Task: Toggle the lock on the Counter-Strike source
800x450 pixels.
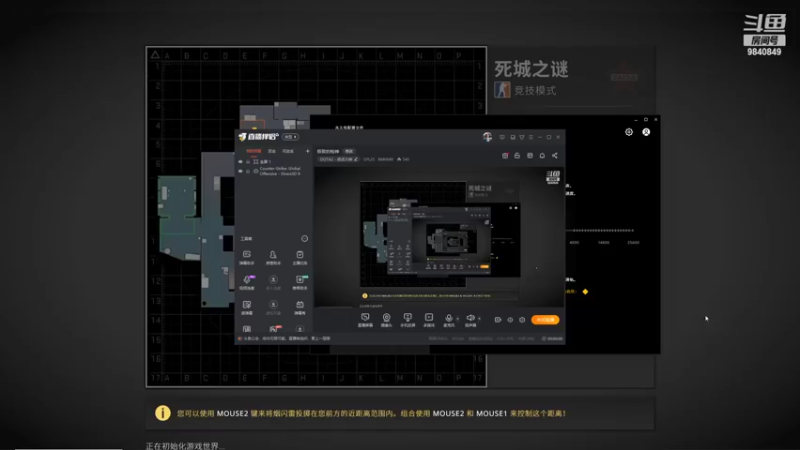Action: [x=248, y=171]
